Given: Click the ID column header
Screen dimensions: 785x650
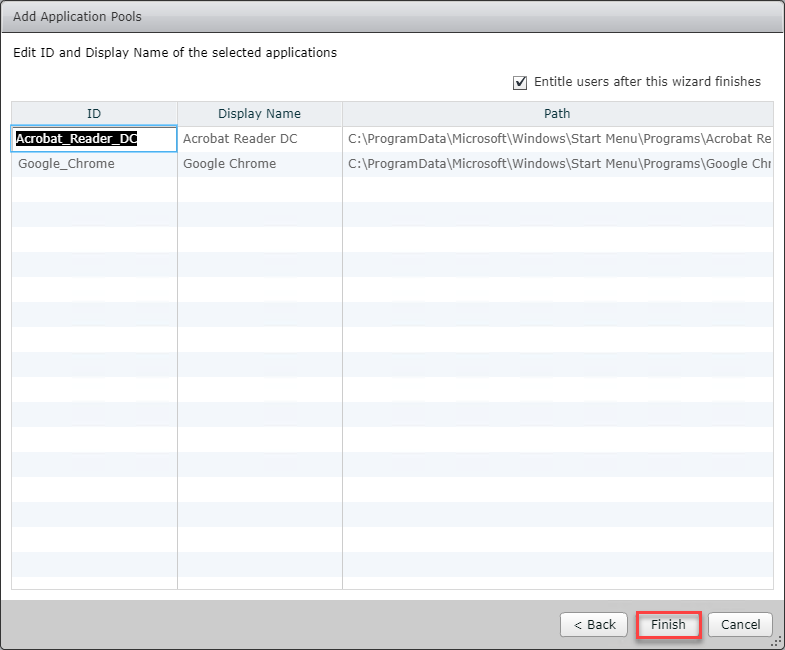Looking at the screenshot, I should 94,114.
